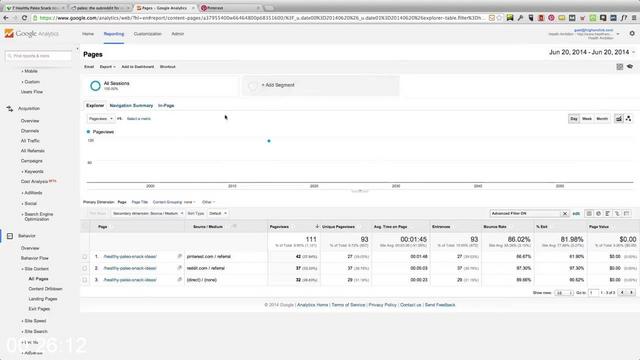The width and height of the screenshot is (640, 360).
Task: Open the account settings gear icon
Action: point(632,33)
